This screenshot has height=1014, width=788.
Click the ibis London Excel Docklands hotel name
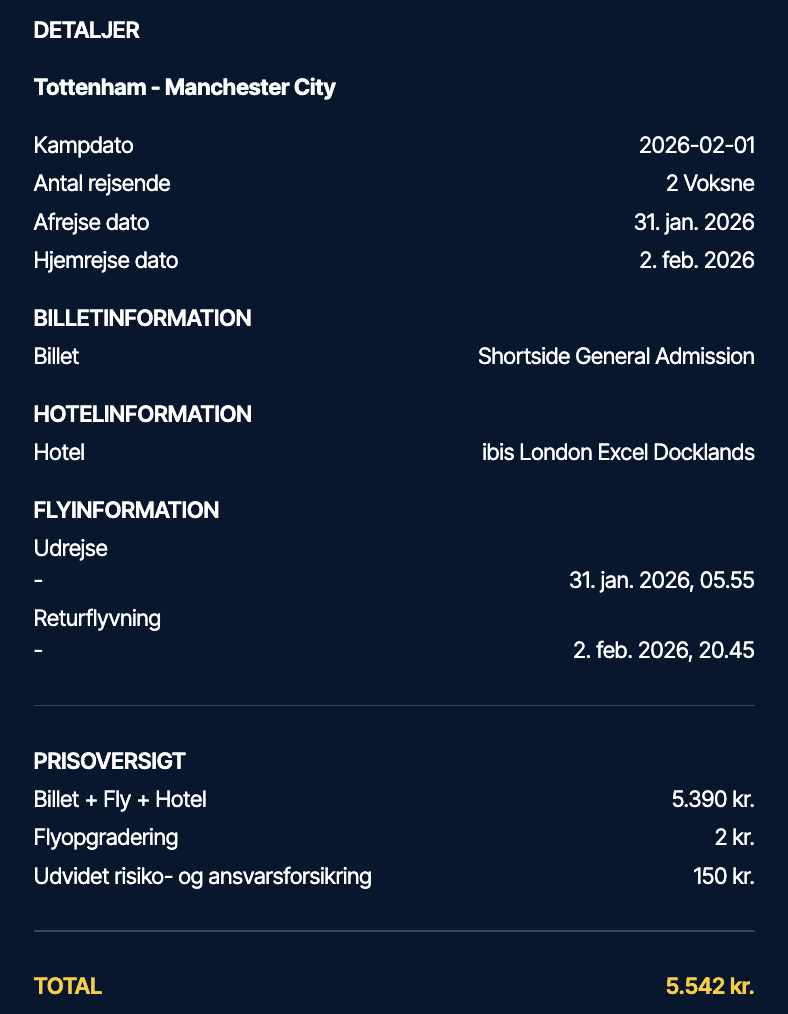click(x=618, y=452)
